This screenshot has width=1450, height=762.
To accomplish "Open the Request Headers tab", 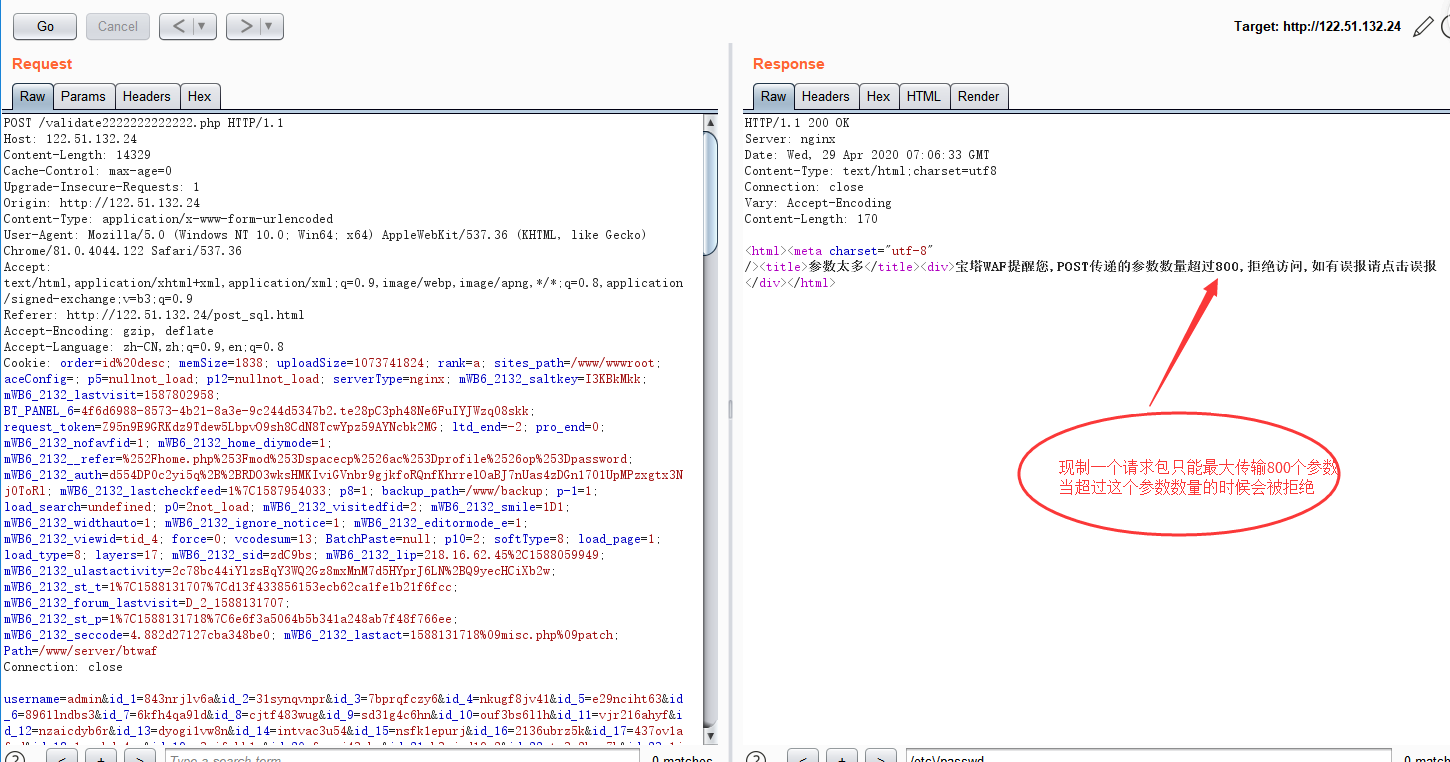I will [146, 96].
